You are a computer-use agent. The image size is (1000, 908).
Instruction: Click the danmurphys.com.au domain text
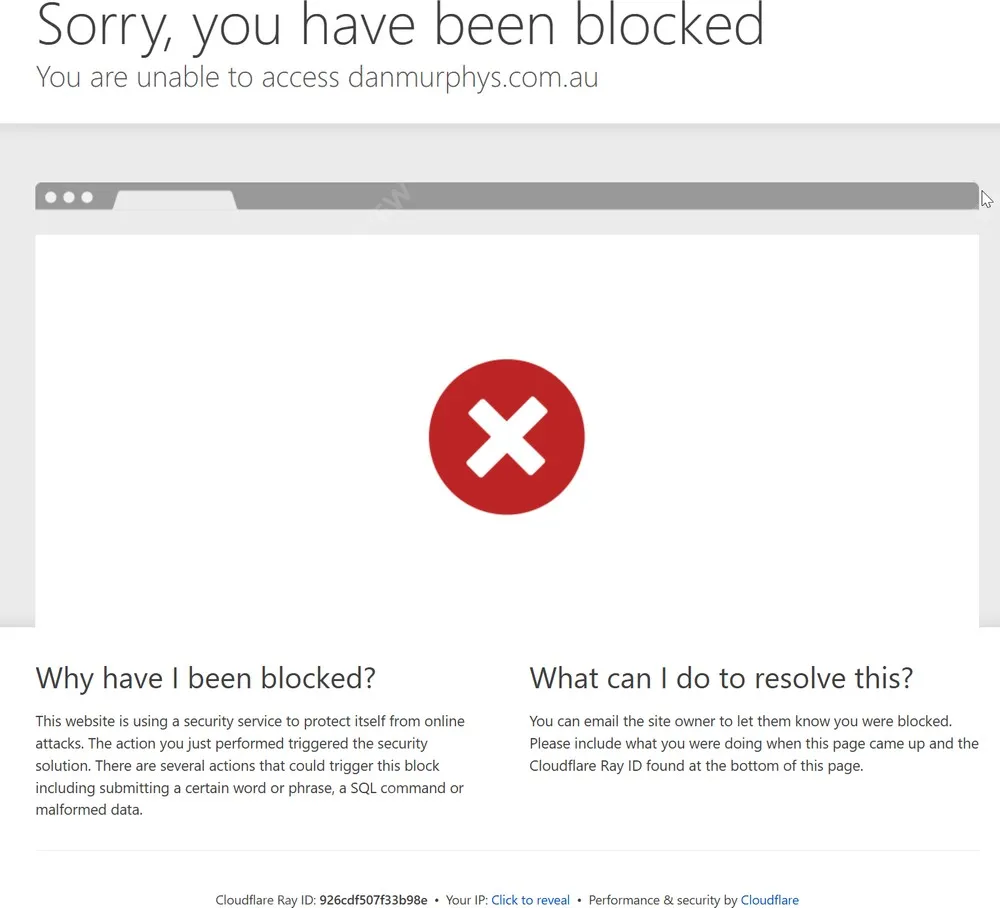click(x=473, y=77)
